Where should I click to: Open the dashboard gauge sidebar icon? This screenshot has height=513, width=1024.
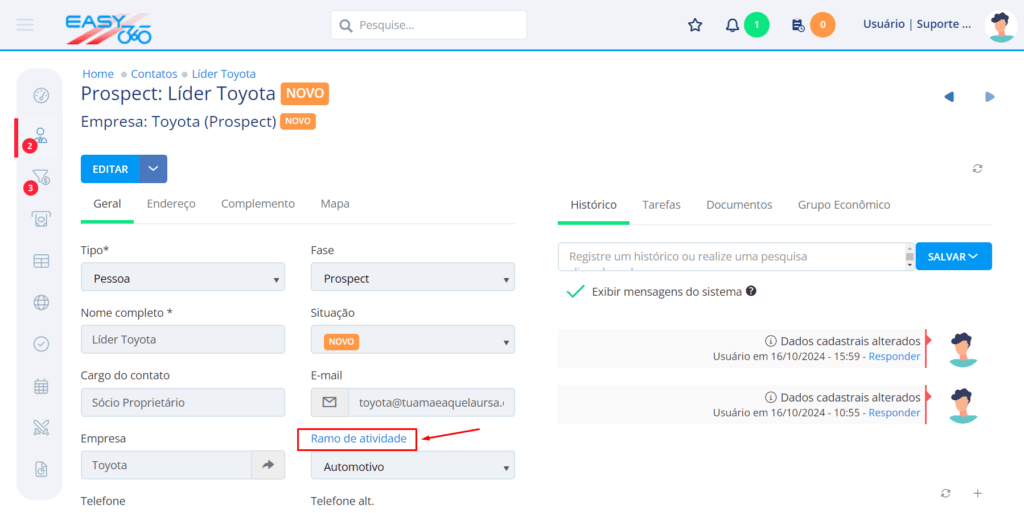tap(41, 96)
